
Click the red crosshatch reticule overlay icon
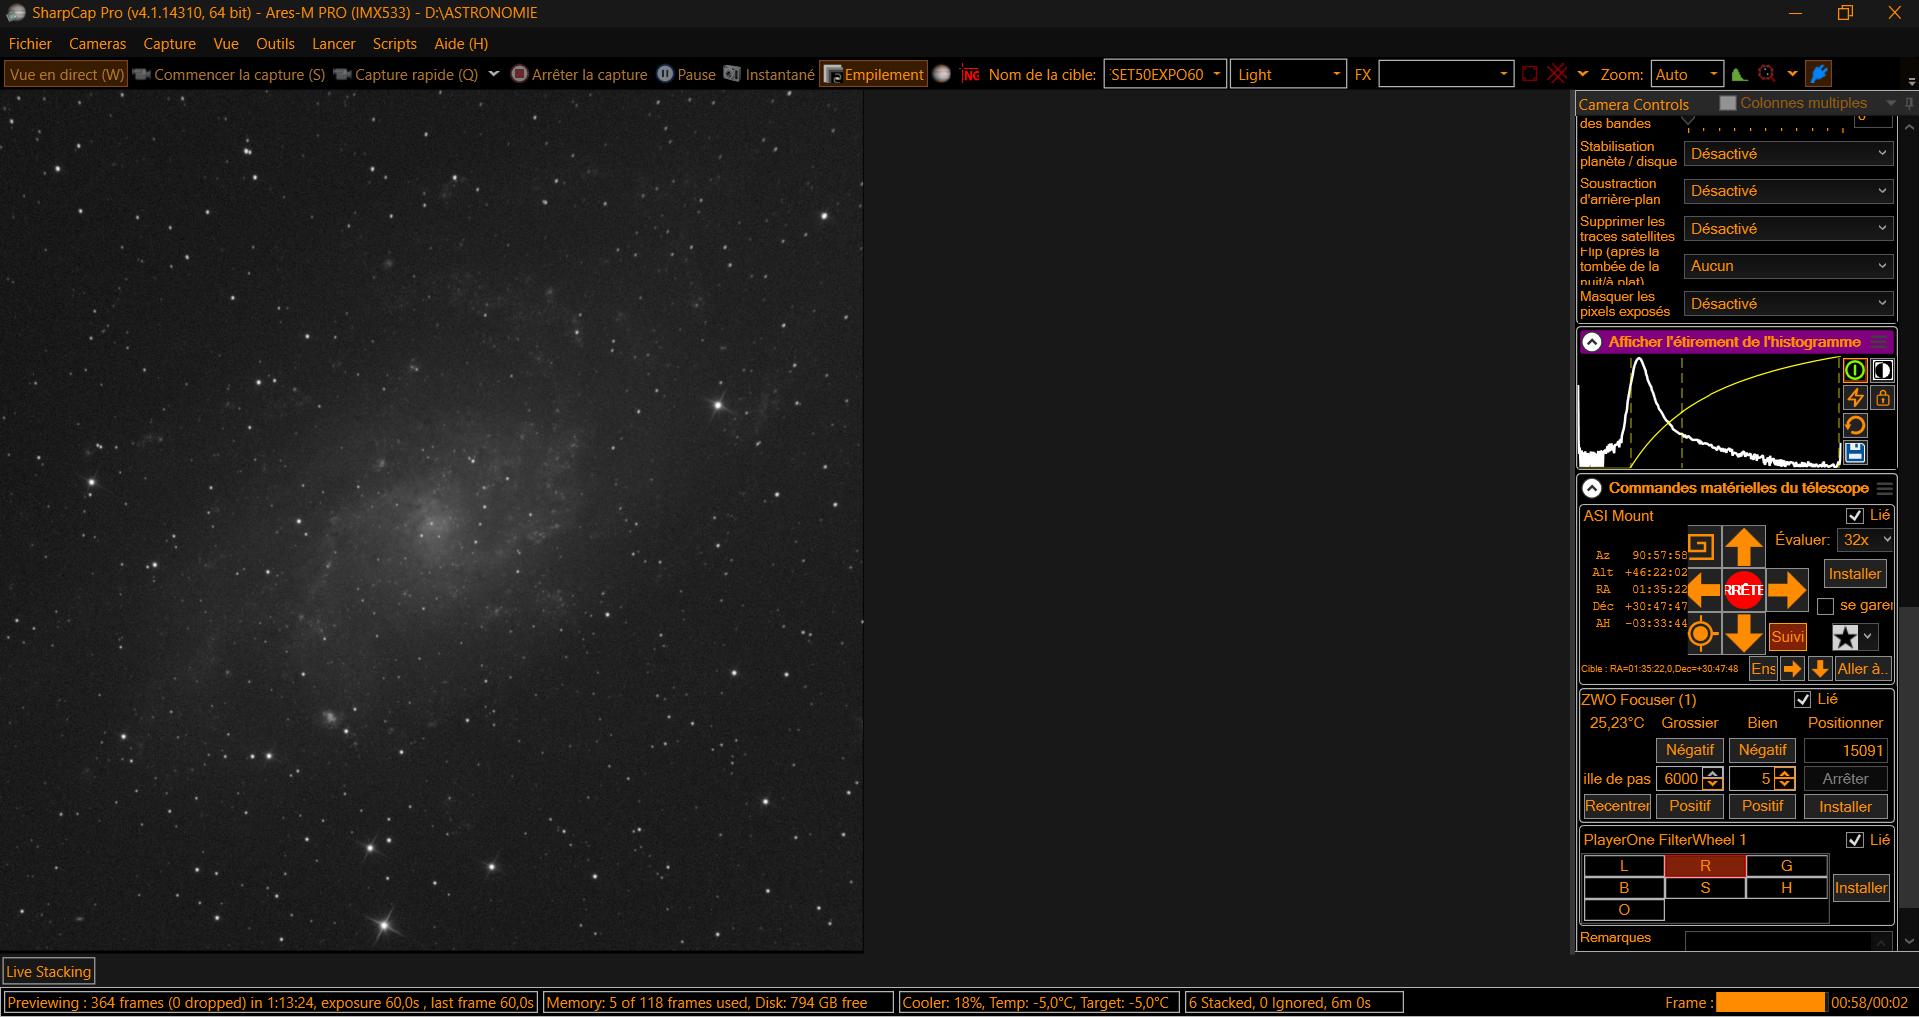[1557, 74]
